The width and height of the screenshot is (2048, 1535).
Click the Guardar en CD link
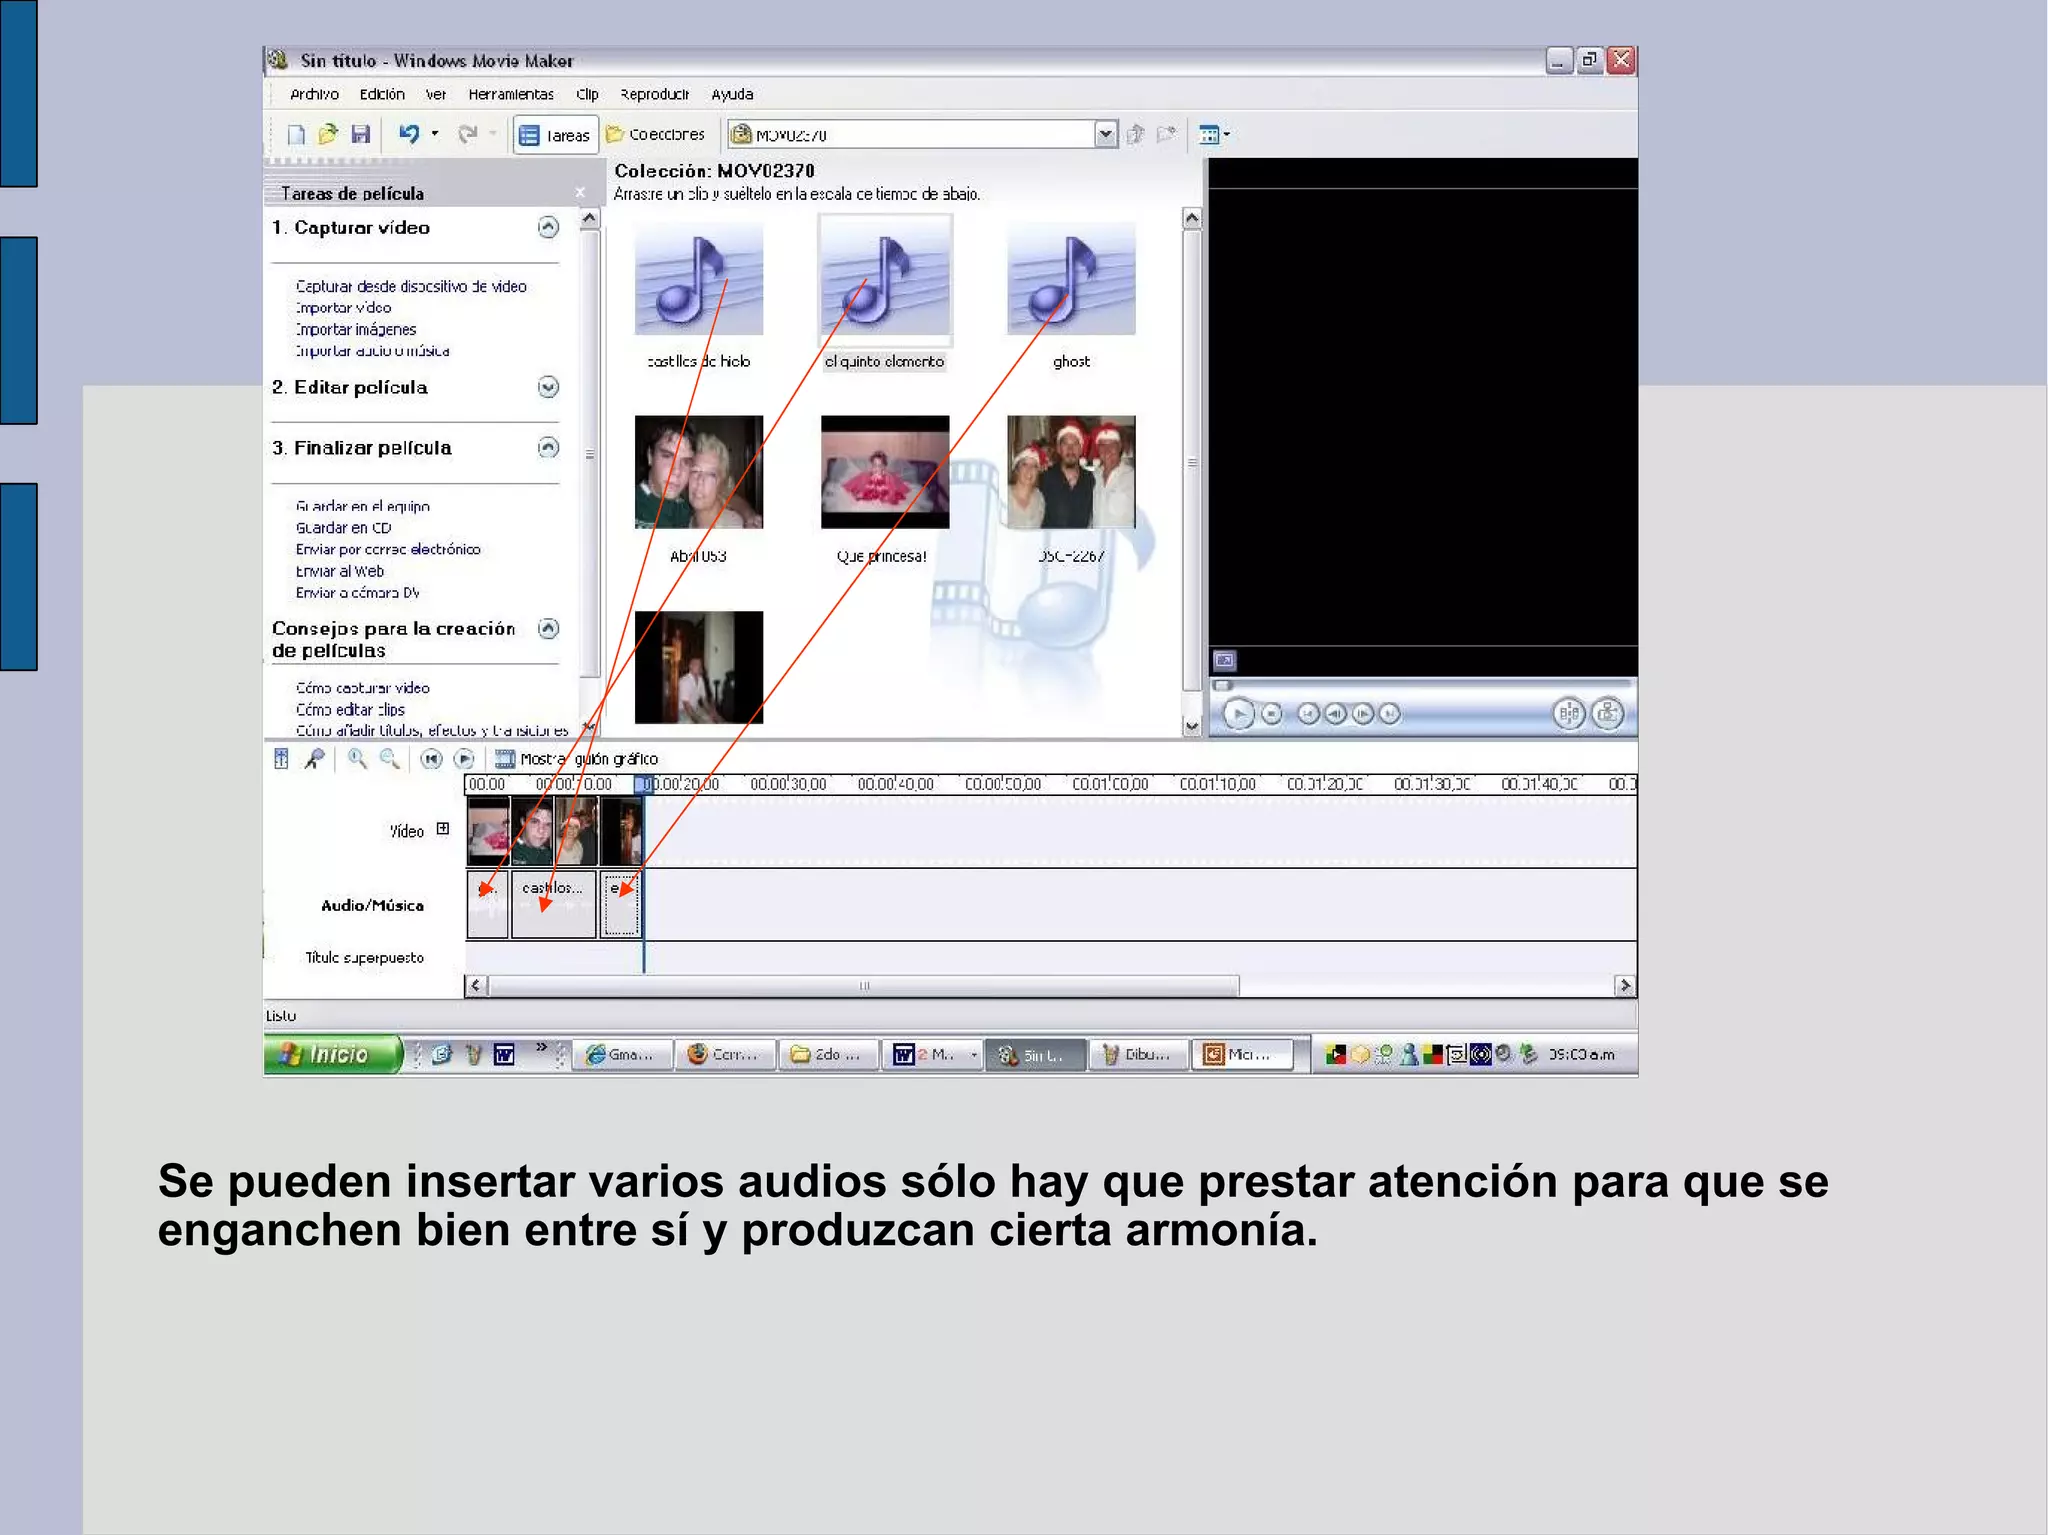[343, 528]
